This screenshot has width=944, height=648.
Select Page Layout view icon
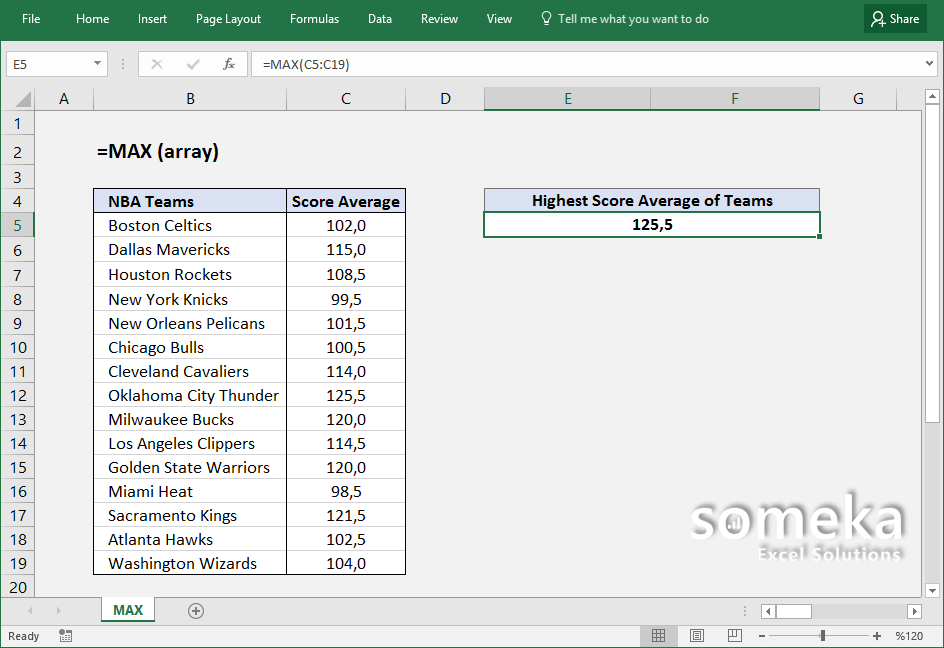(x=697, y=635)
